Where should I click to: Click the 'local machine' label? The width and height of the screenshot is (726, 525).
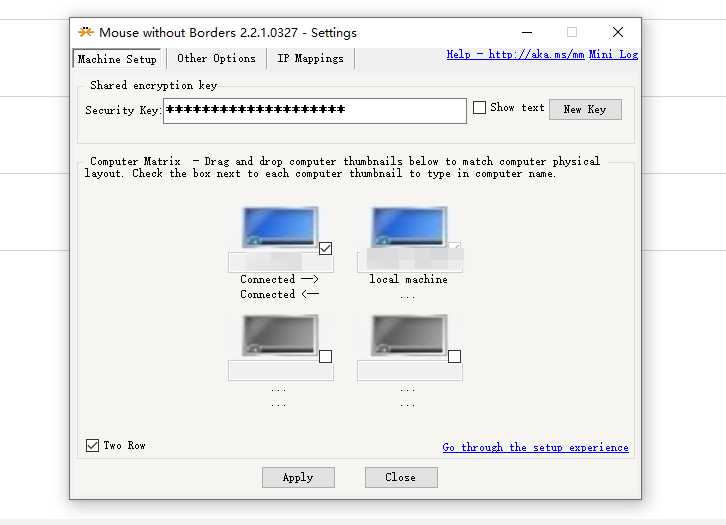point(408,279)
